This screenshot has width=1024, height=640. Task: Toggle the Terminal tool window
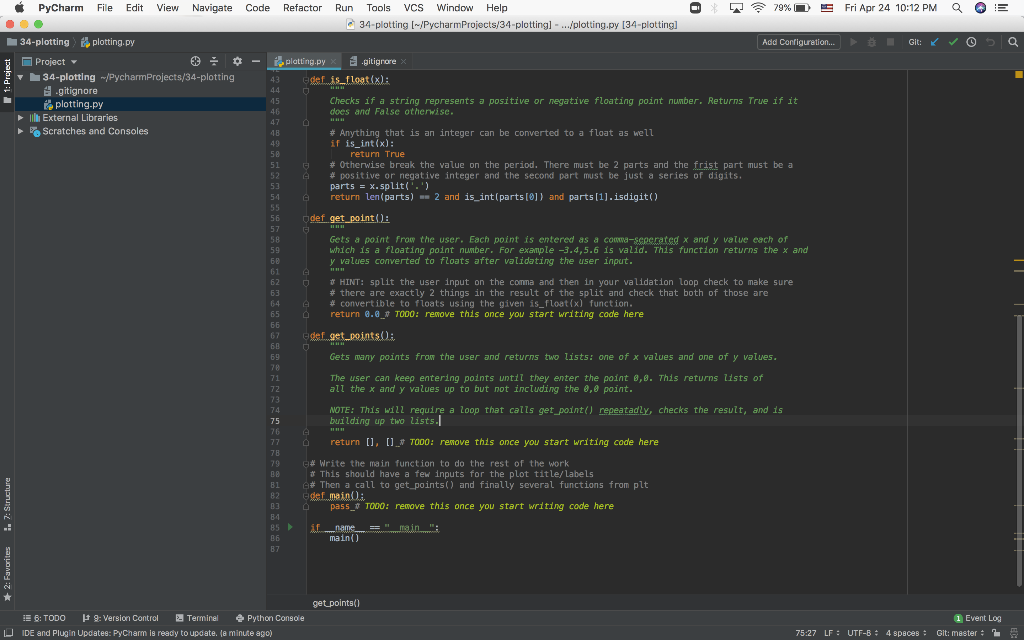(x=196, y=618)
